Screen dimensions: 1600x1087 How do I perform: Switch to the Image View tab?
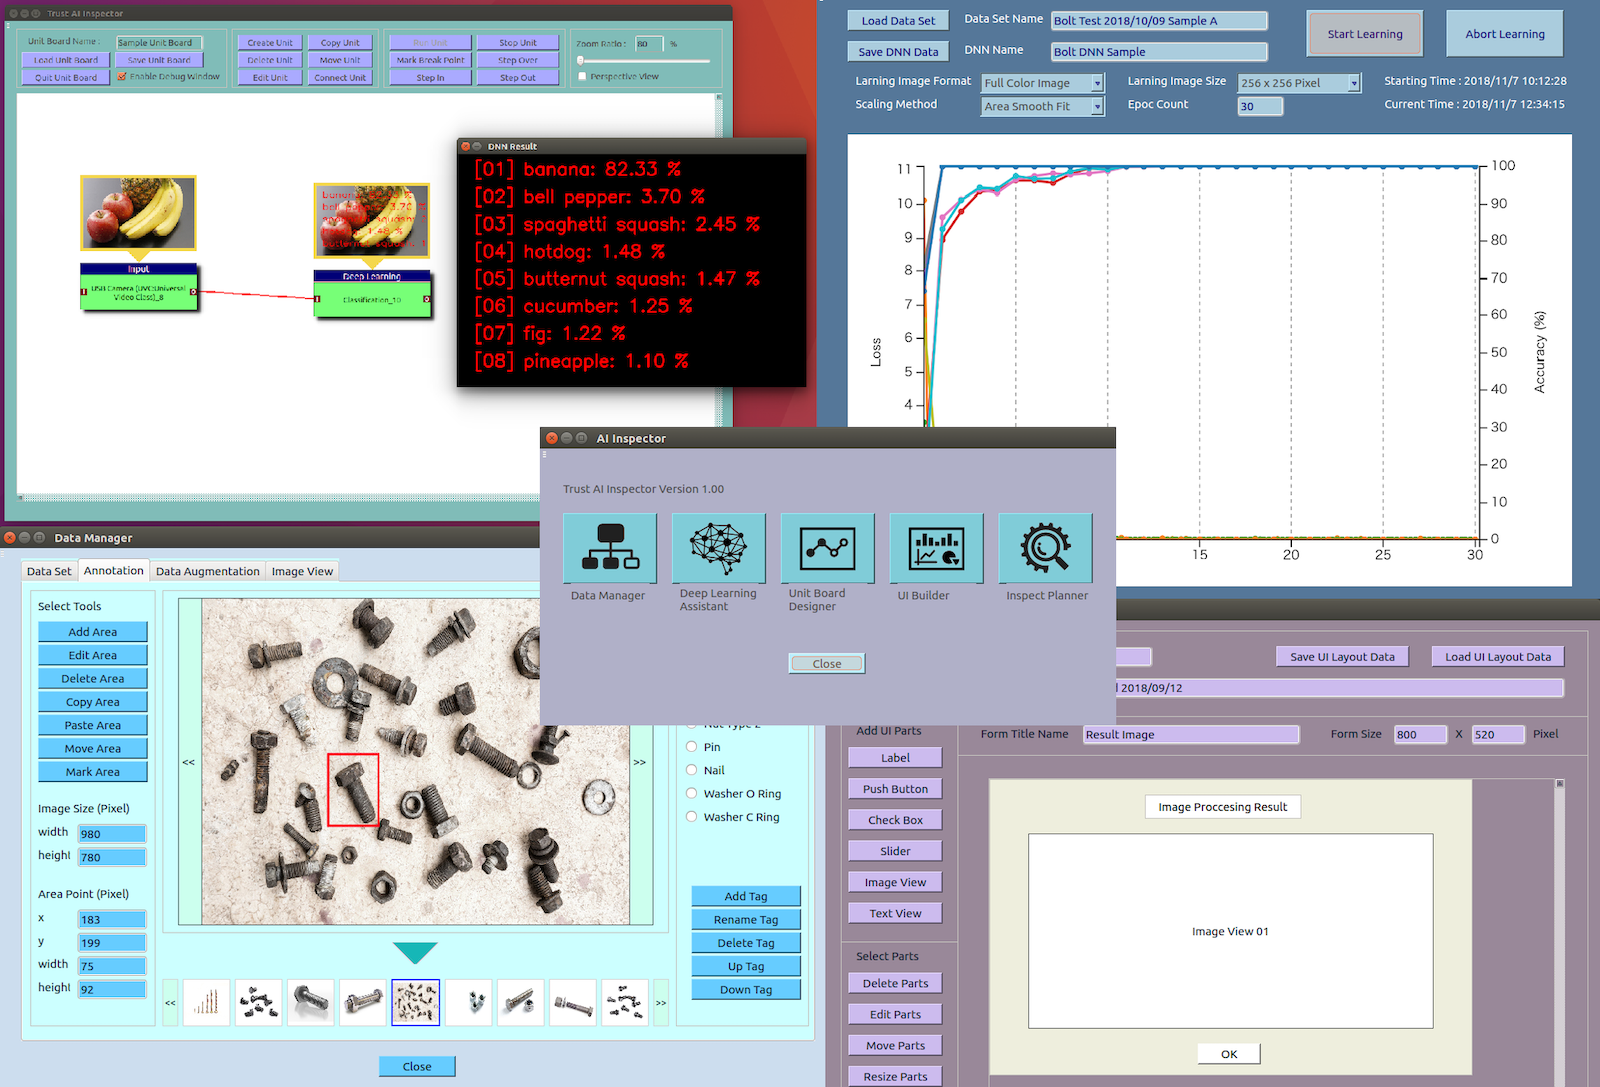302,571
